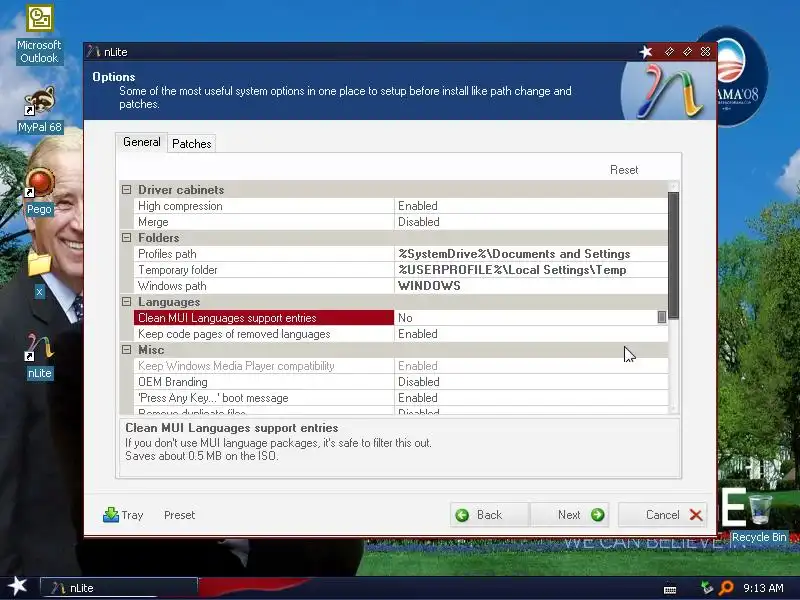Click the nLite taskbar button
800x600 pixels.
[118, 588]
